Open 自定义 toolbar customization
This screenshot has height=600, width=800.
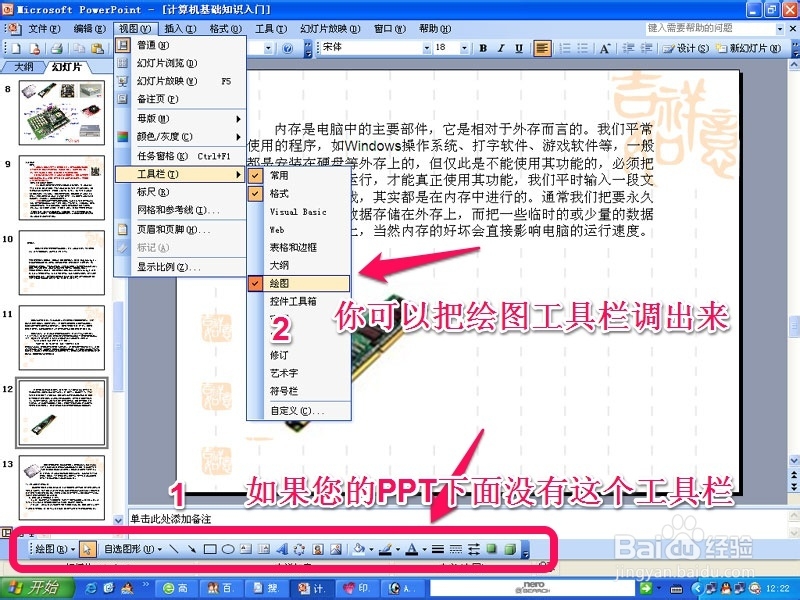pos(299,411)
